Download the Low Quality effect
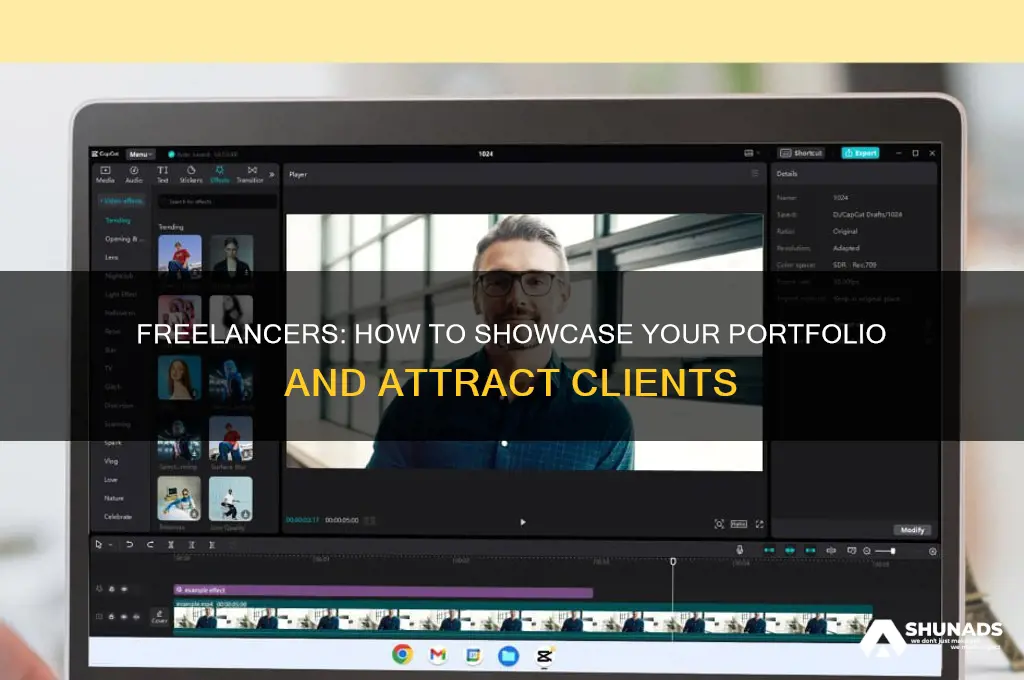Screen dimensions: 1024x680 point(246,514)
